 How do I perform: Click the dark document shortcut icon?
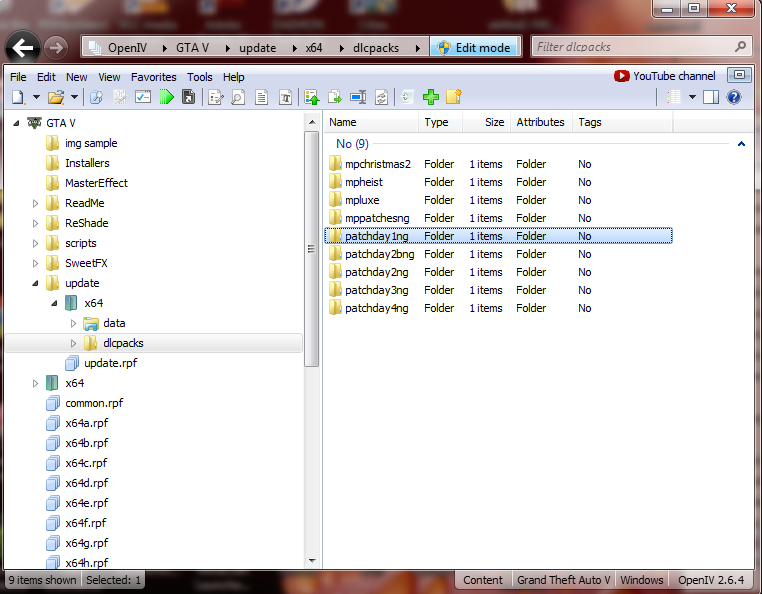189,97
